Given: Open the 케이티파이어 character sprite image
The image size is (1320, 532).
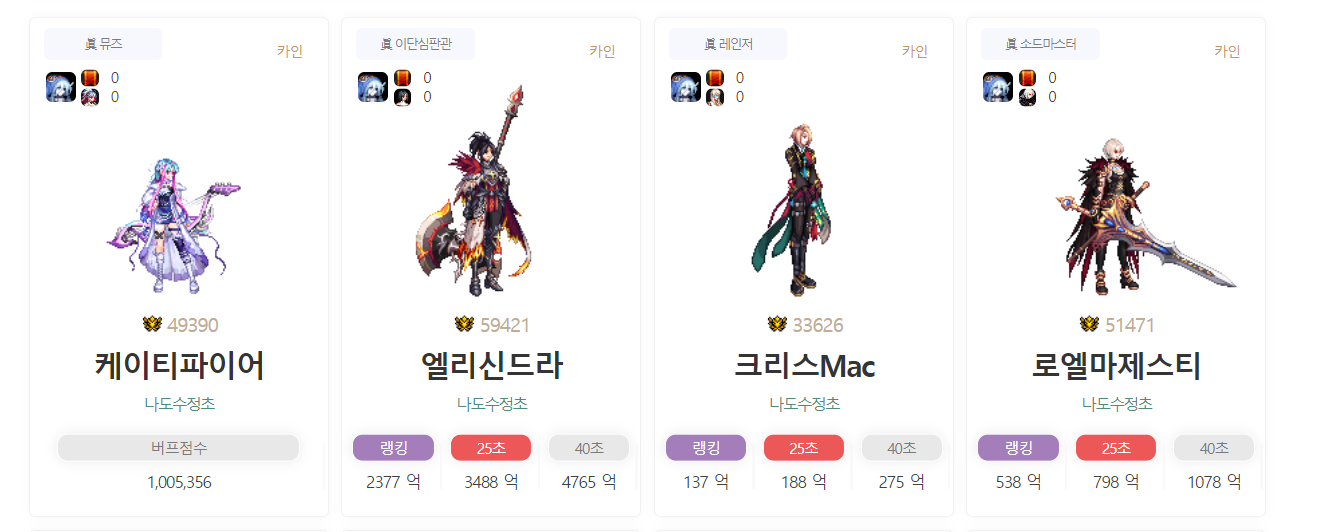Looking at the screenshot, I should (x=176, y=225).
